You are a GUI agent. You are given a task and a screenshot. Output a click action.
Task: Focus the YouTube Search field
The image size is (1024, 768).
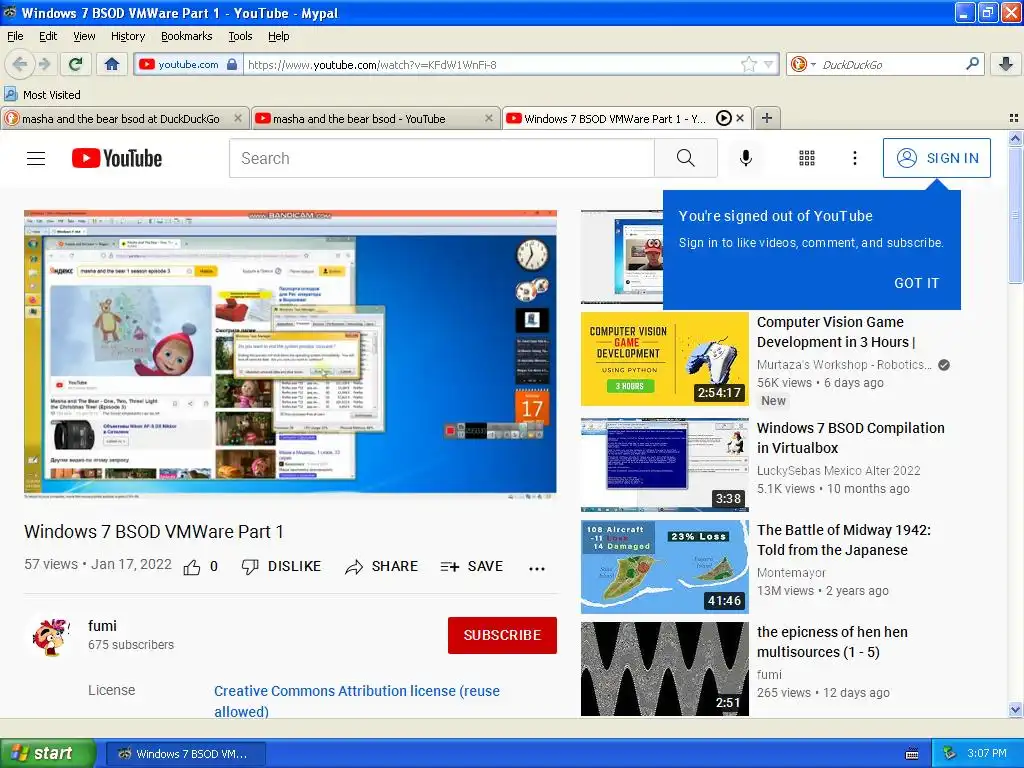coord(441,158)
